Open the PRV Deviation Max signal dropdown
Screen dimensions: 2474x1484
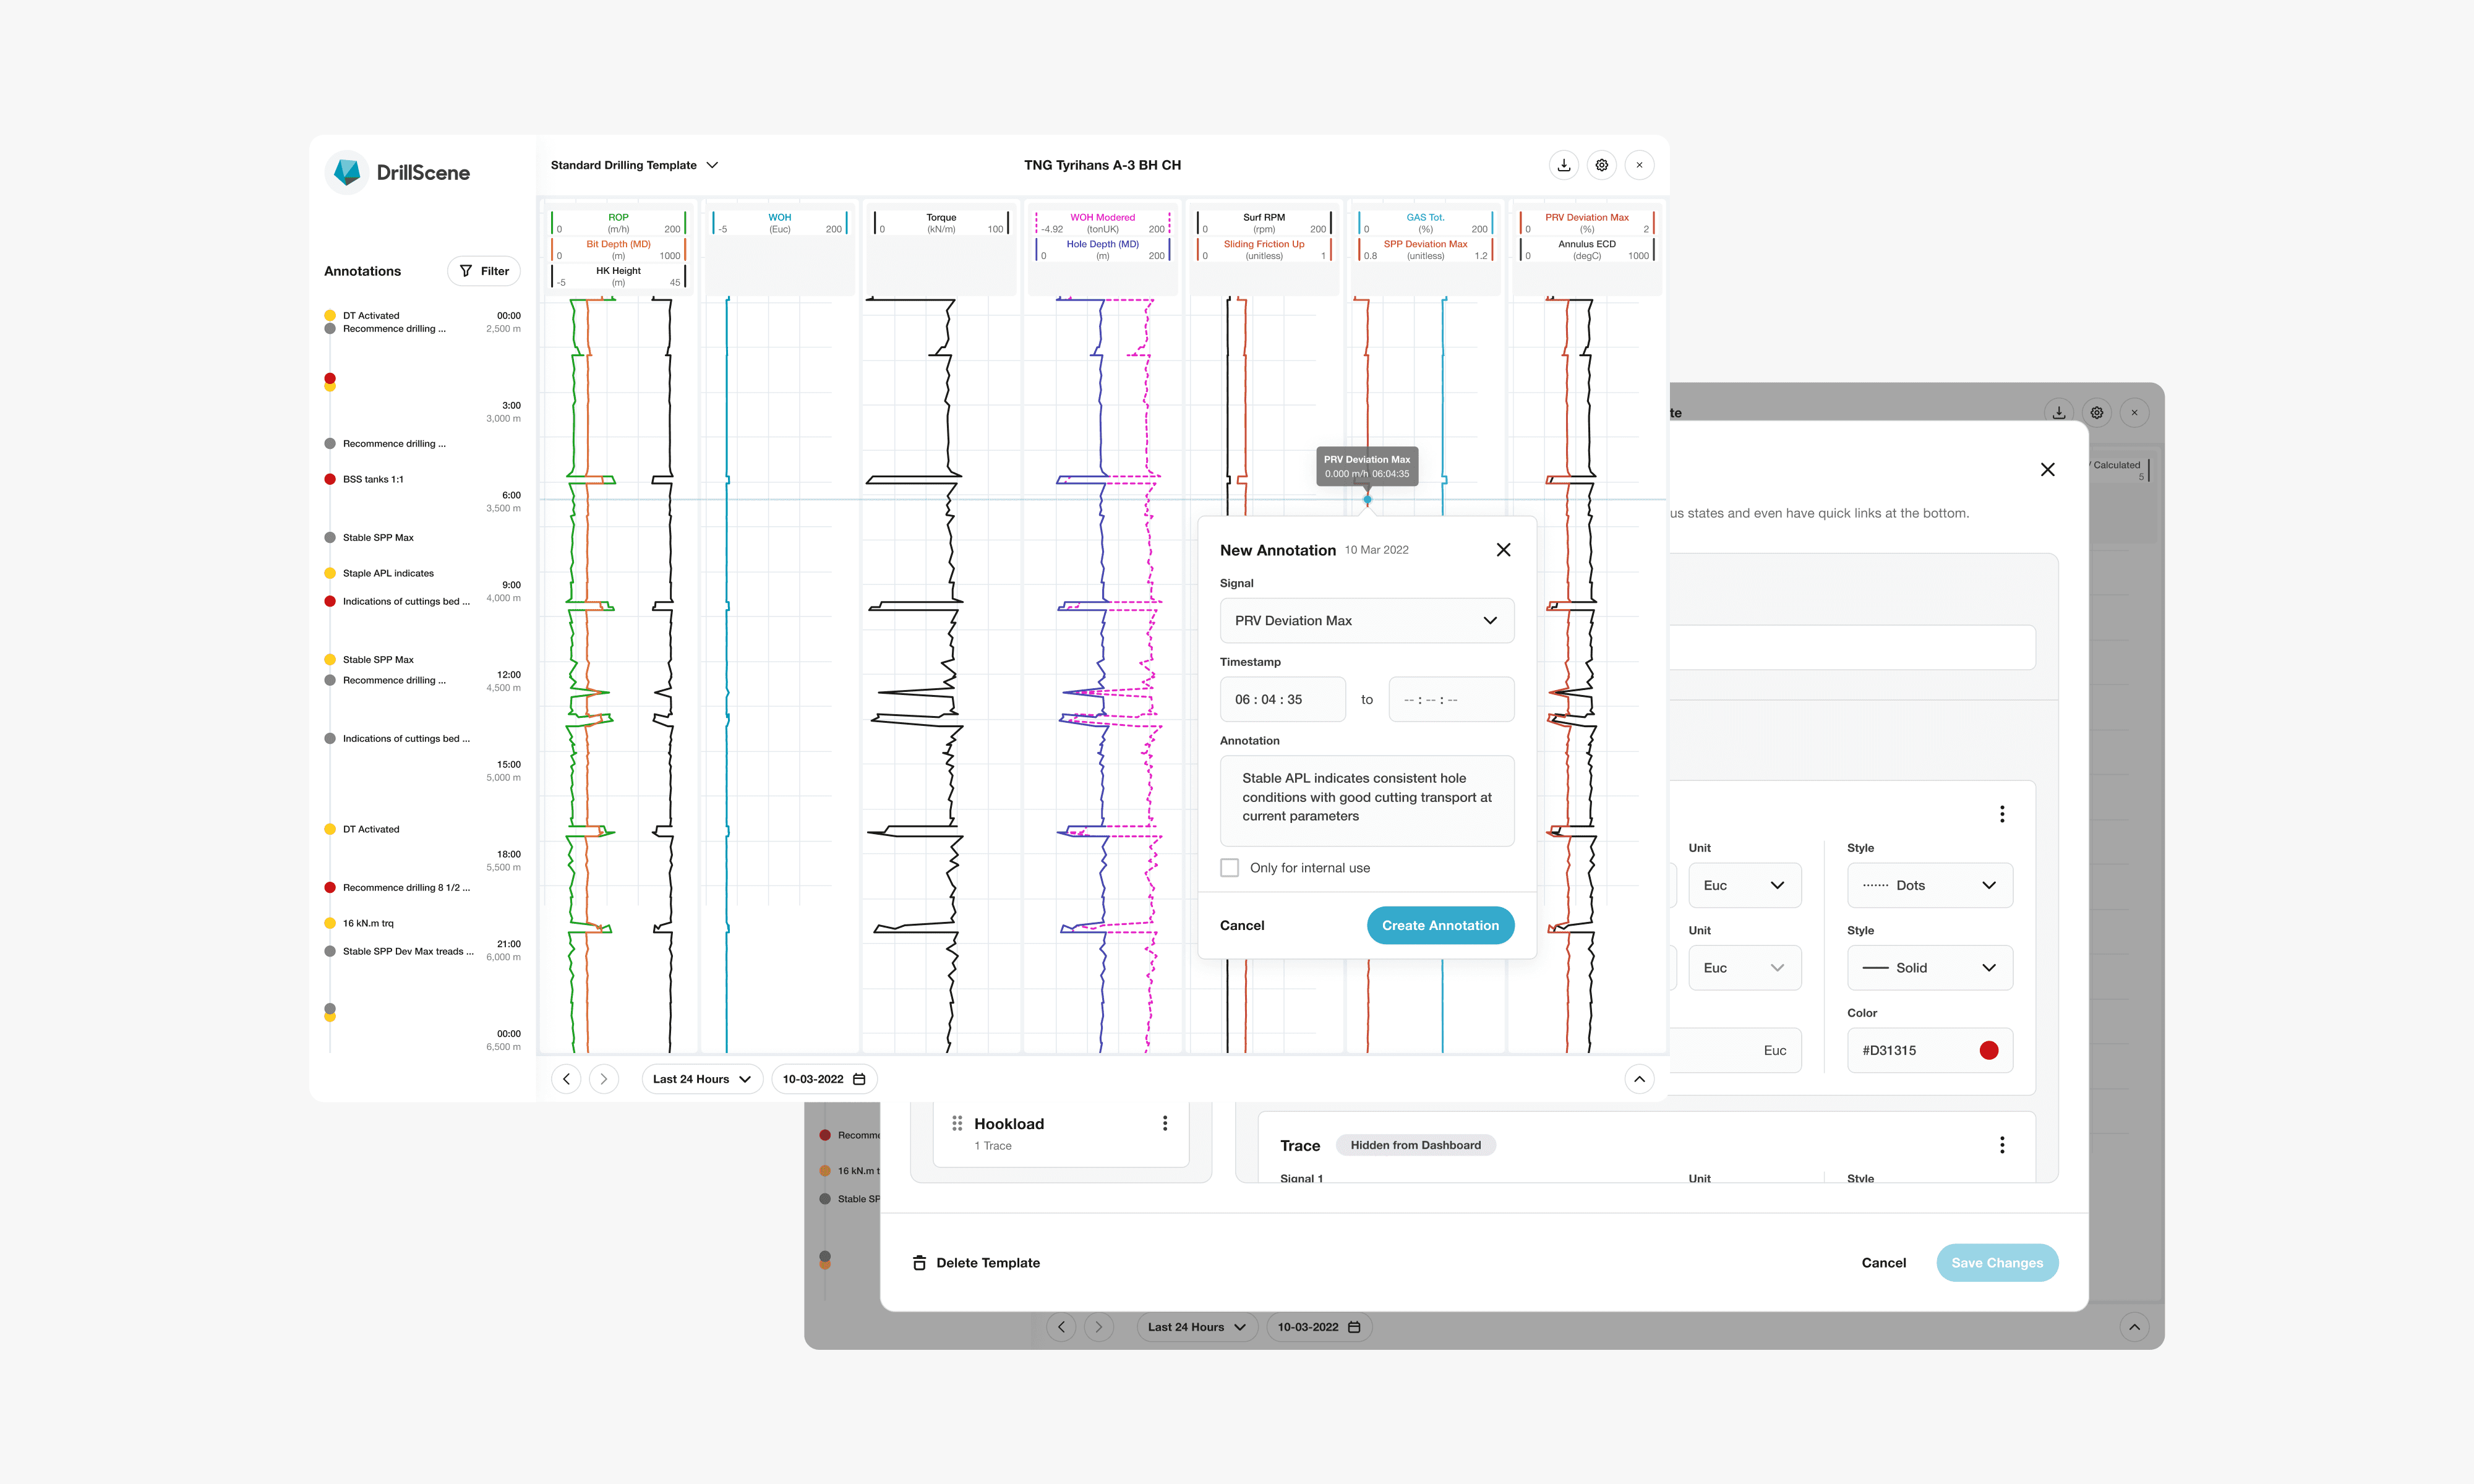point(1366,621)
